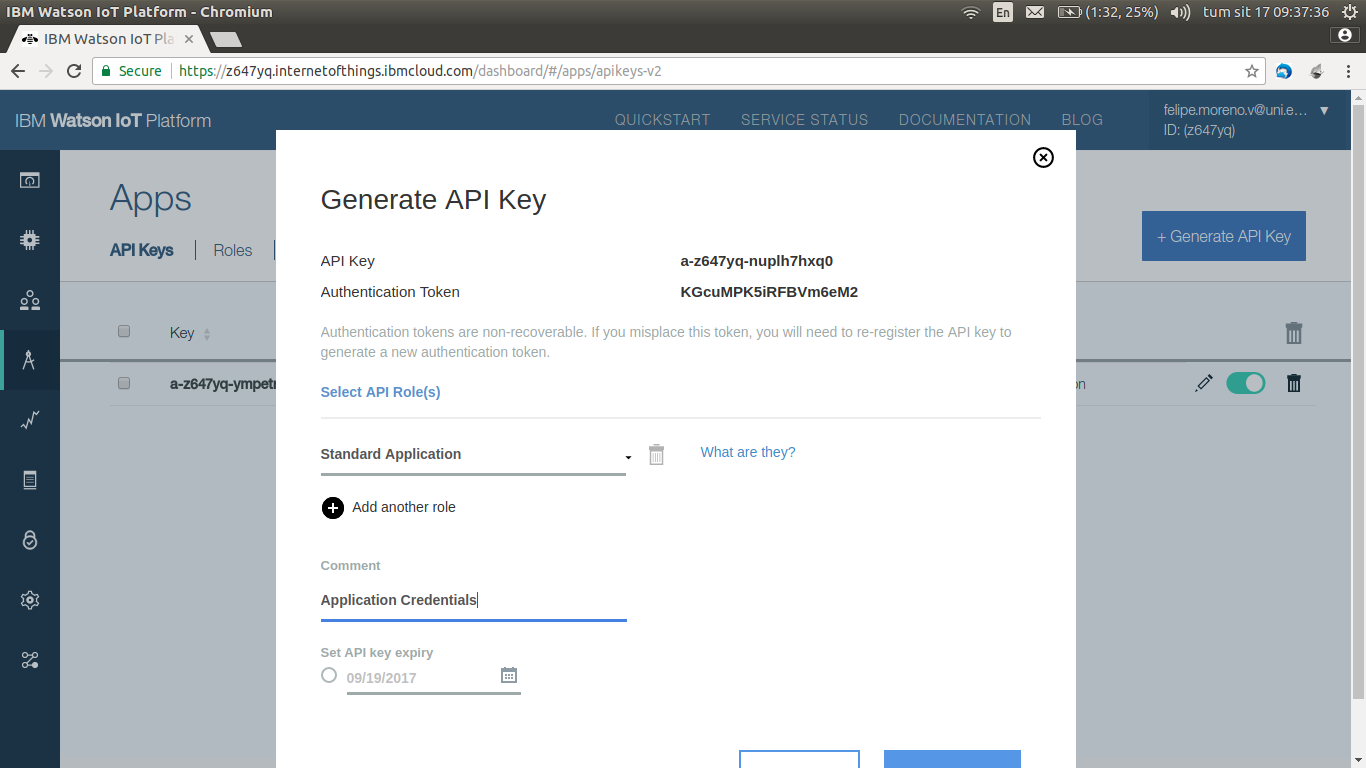Click the Generate API Key button

pos(1224,236)
